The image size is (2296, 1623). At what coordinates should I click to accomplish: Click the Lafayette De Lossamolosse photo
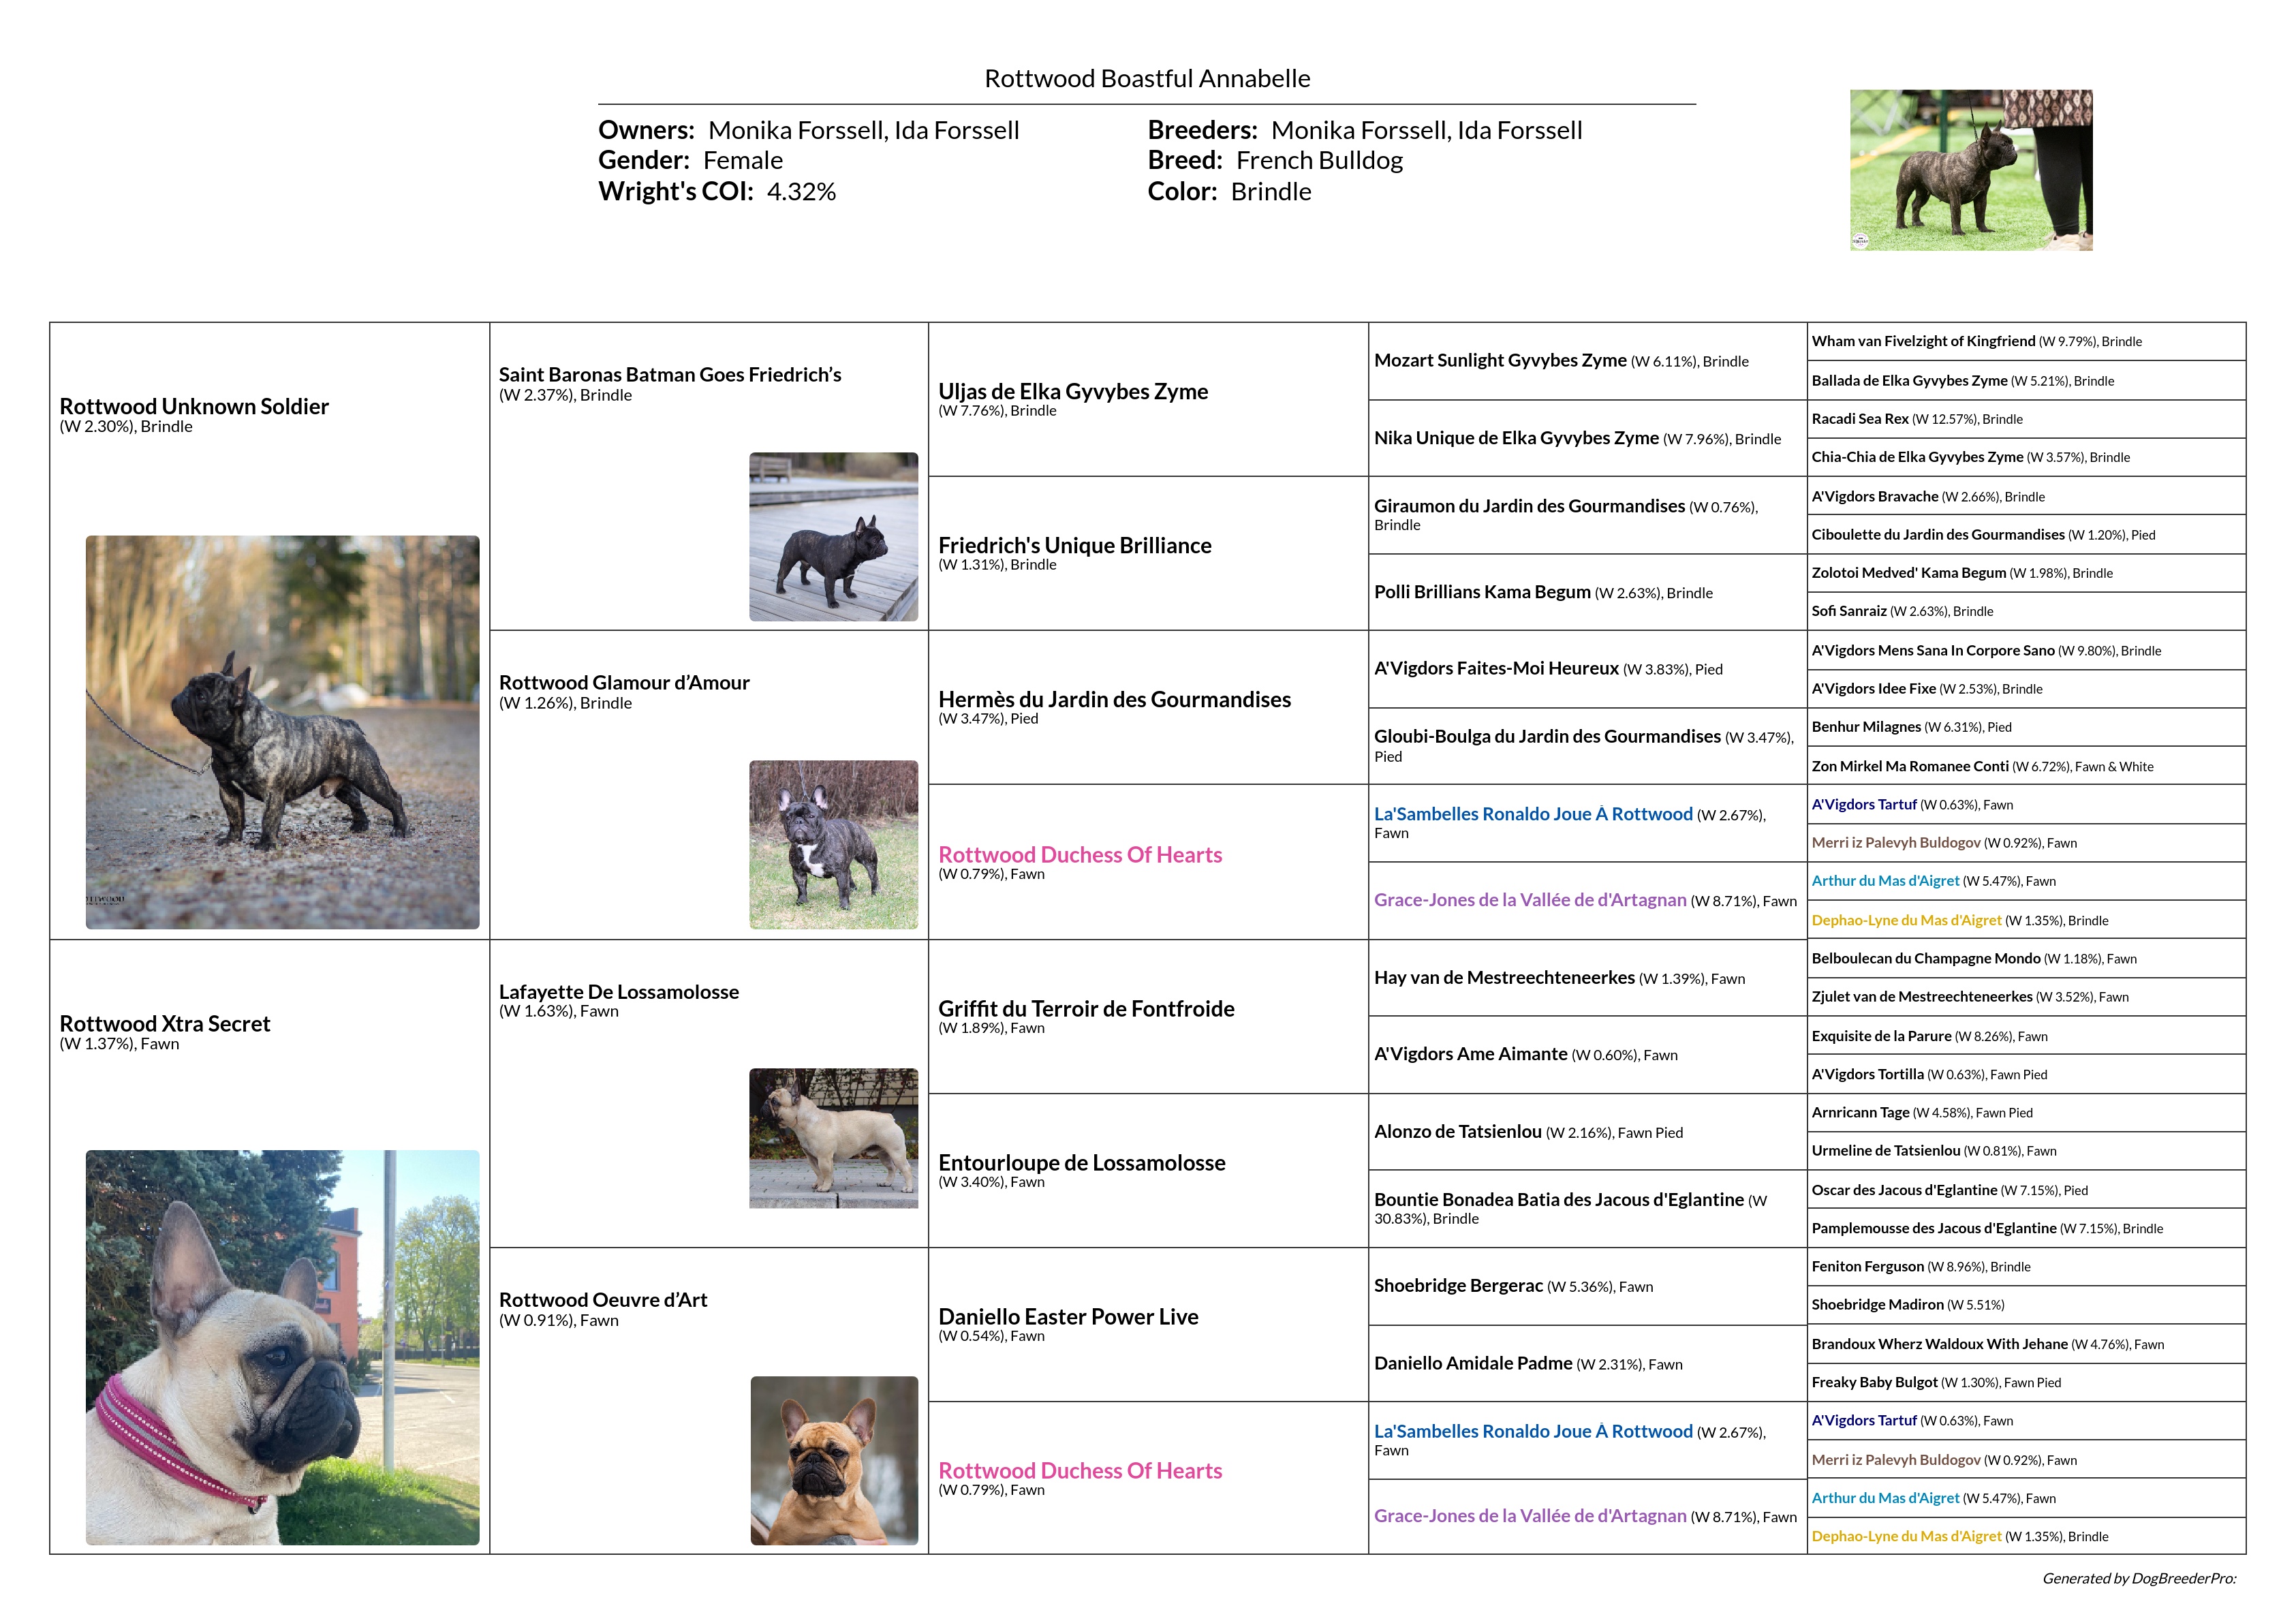pyautogui.click(x=833, y=1138)
